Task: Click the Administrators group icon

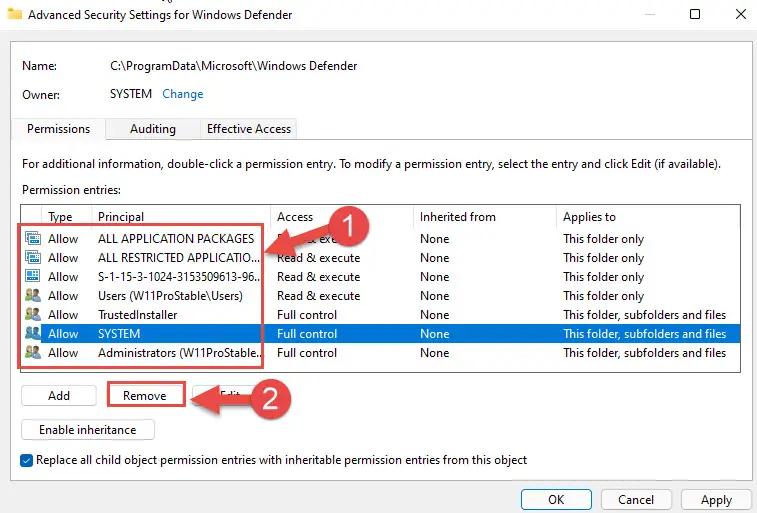Action: pyautogui.click(x=33, y=352)
